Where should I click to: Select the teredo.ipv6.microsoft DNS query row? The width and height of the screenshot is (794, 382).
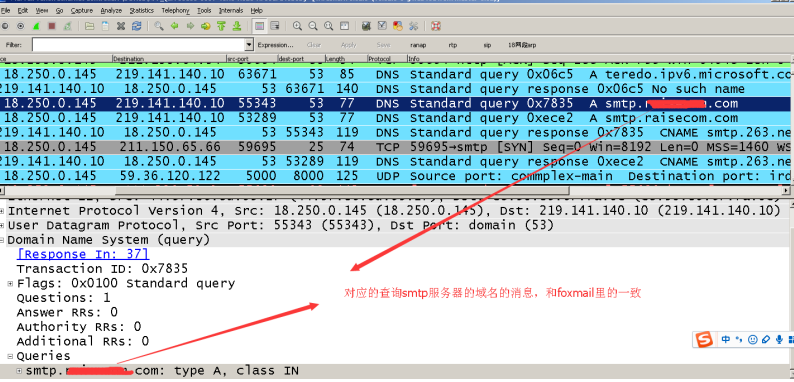[x=395, y=74]
